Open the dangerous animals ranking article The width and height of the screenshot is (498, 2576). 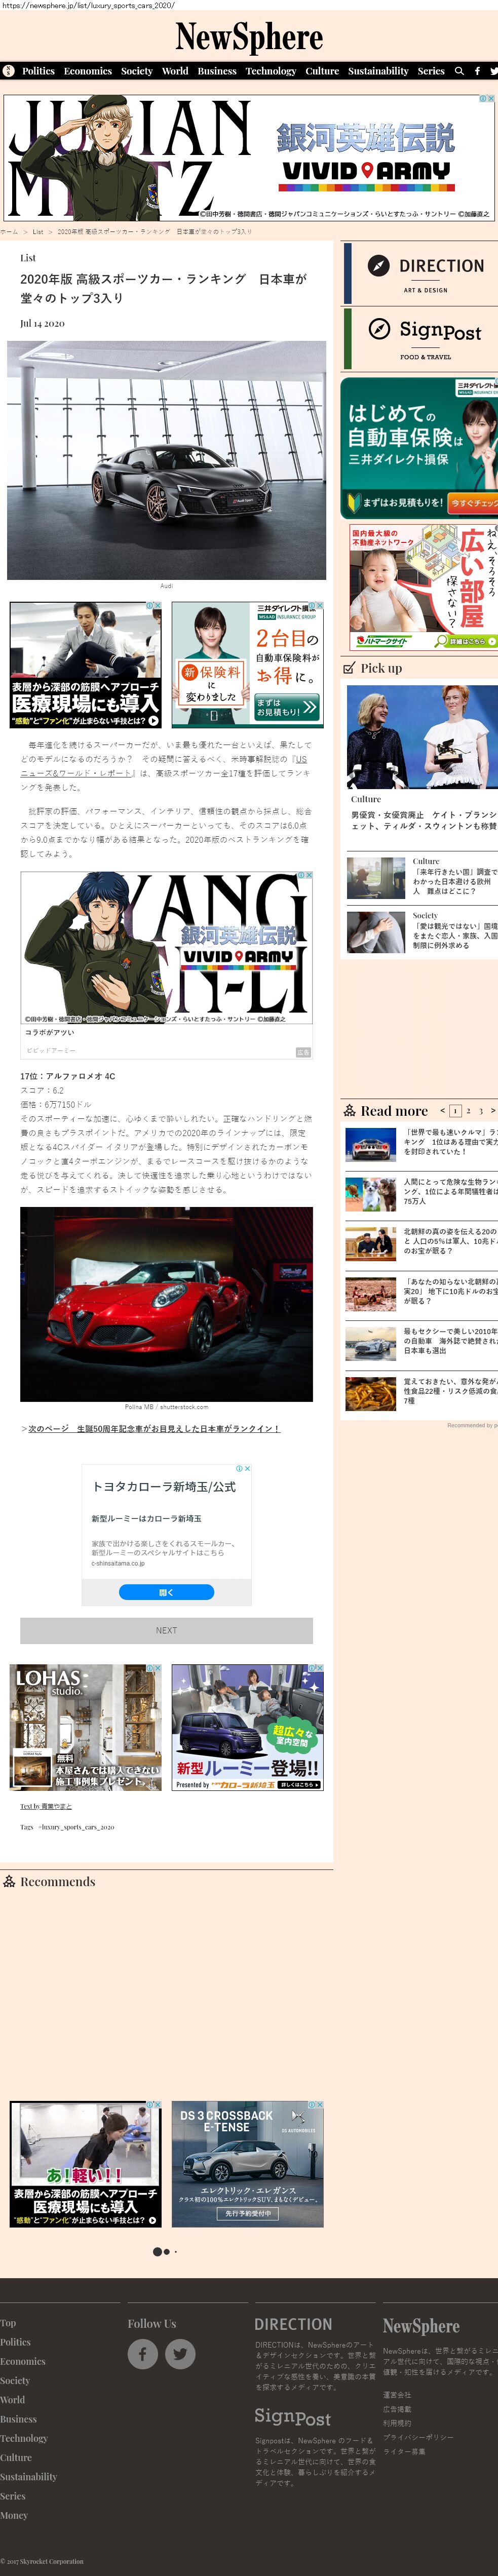(x=450, y=1191)
